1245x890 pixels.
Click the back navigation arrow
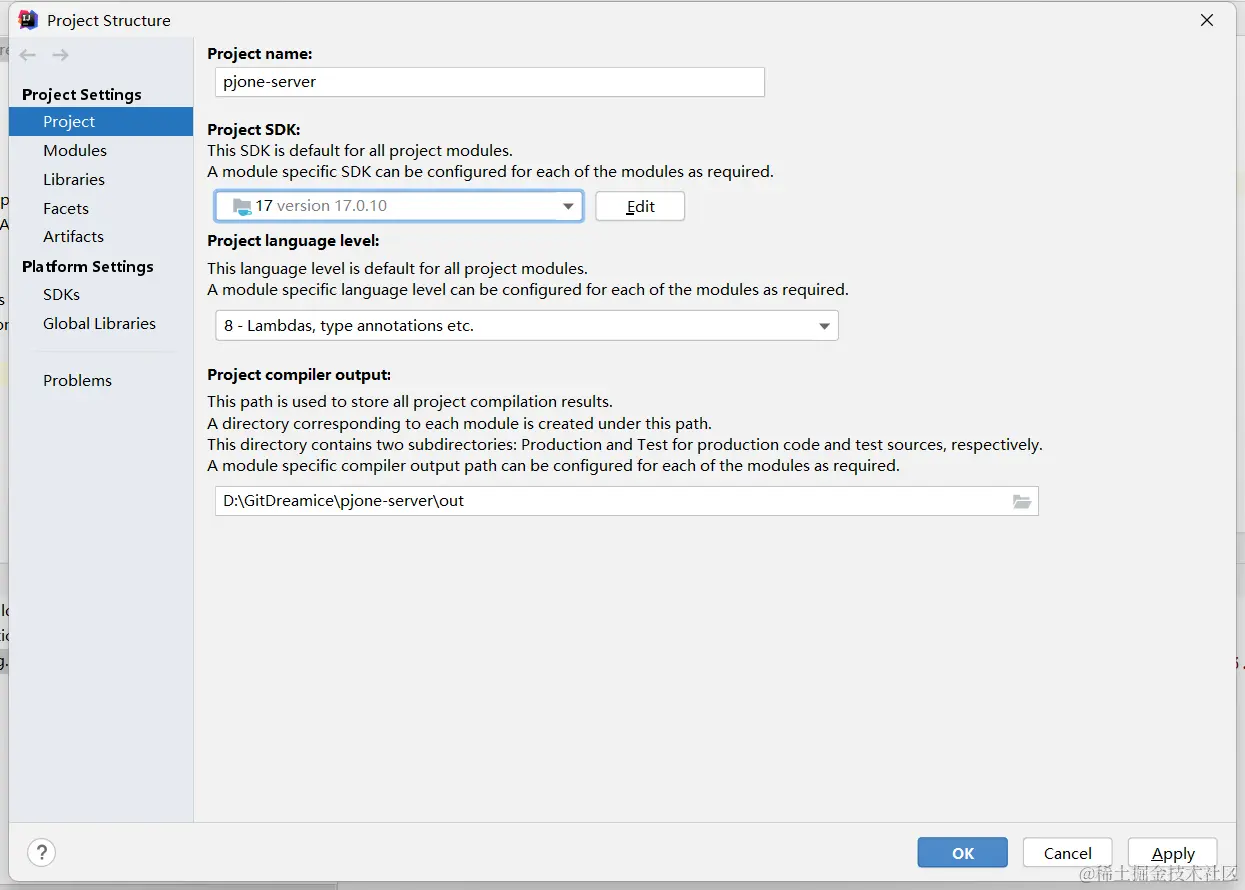point(28,55)
